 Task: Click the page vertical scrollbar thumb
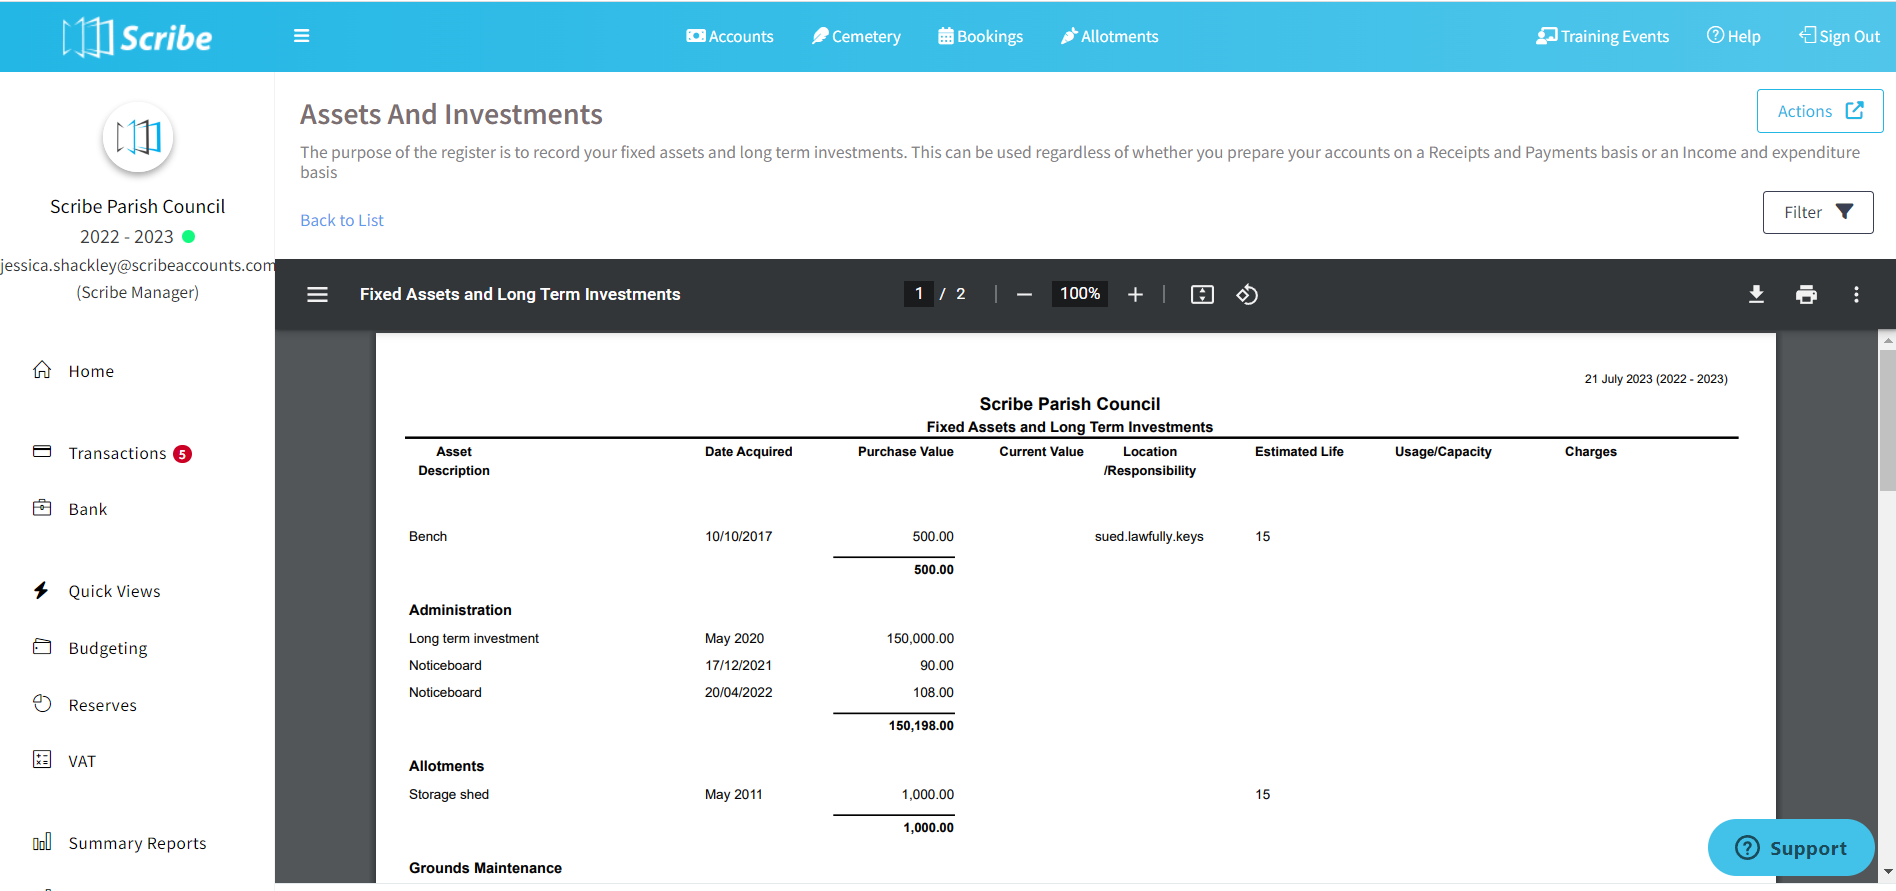(1888, 420)
